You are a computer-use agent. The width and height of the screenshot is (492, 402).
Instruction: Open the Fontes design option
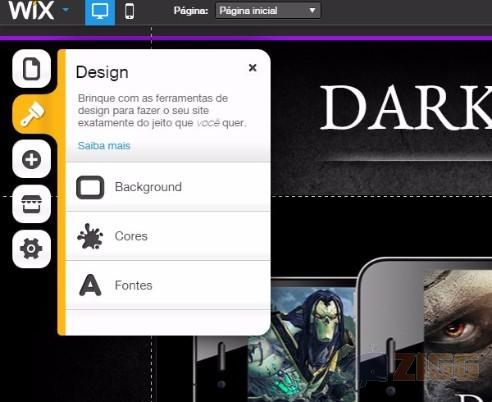point(168,285)
